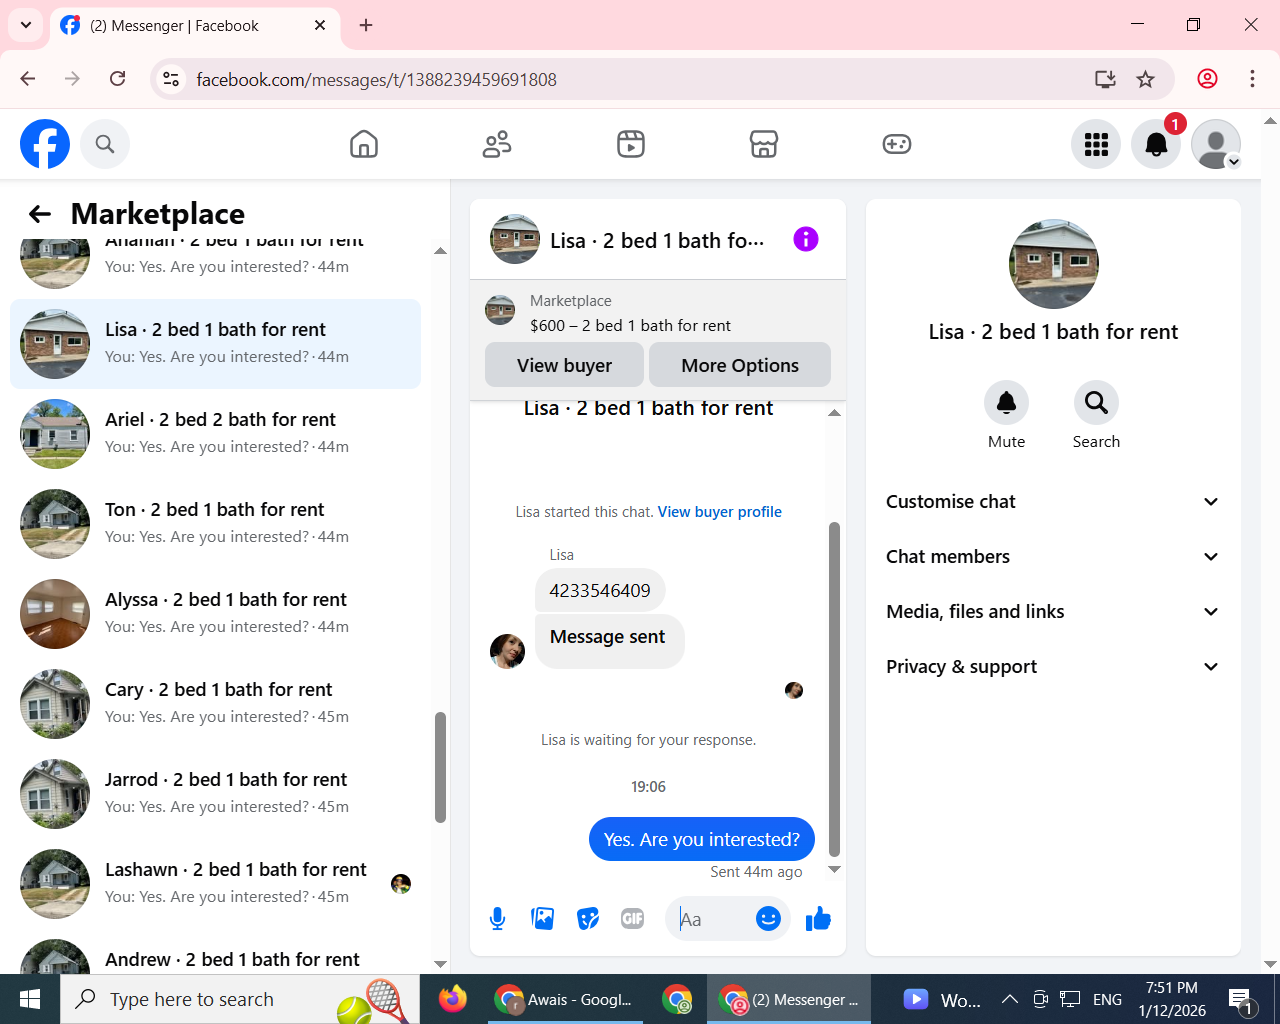Attach a photo using the image icon

(543, 919)
